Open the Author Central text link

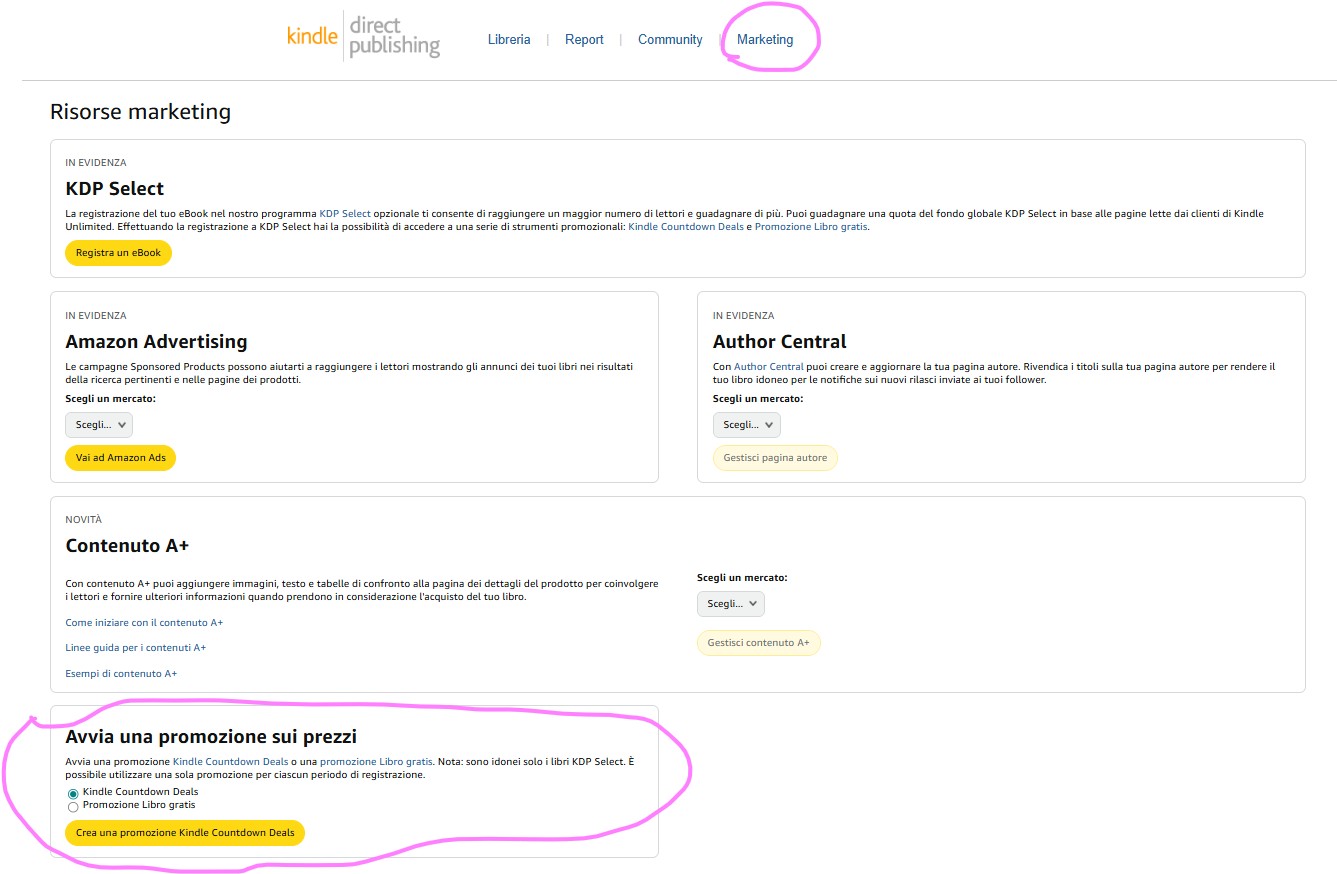point(769,367)
